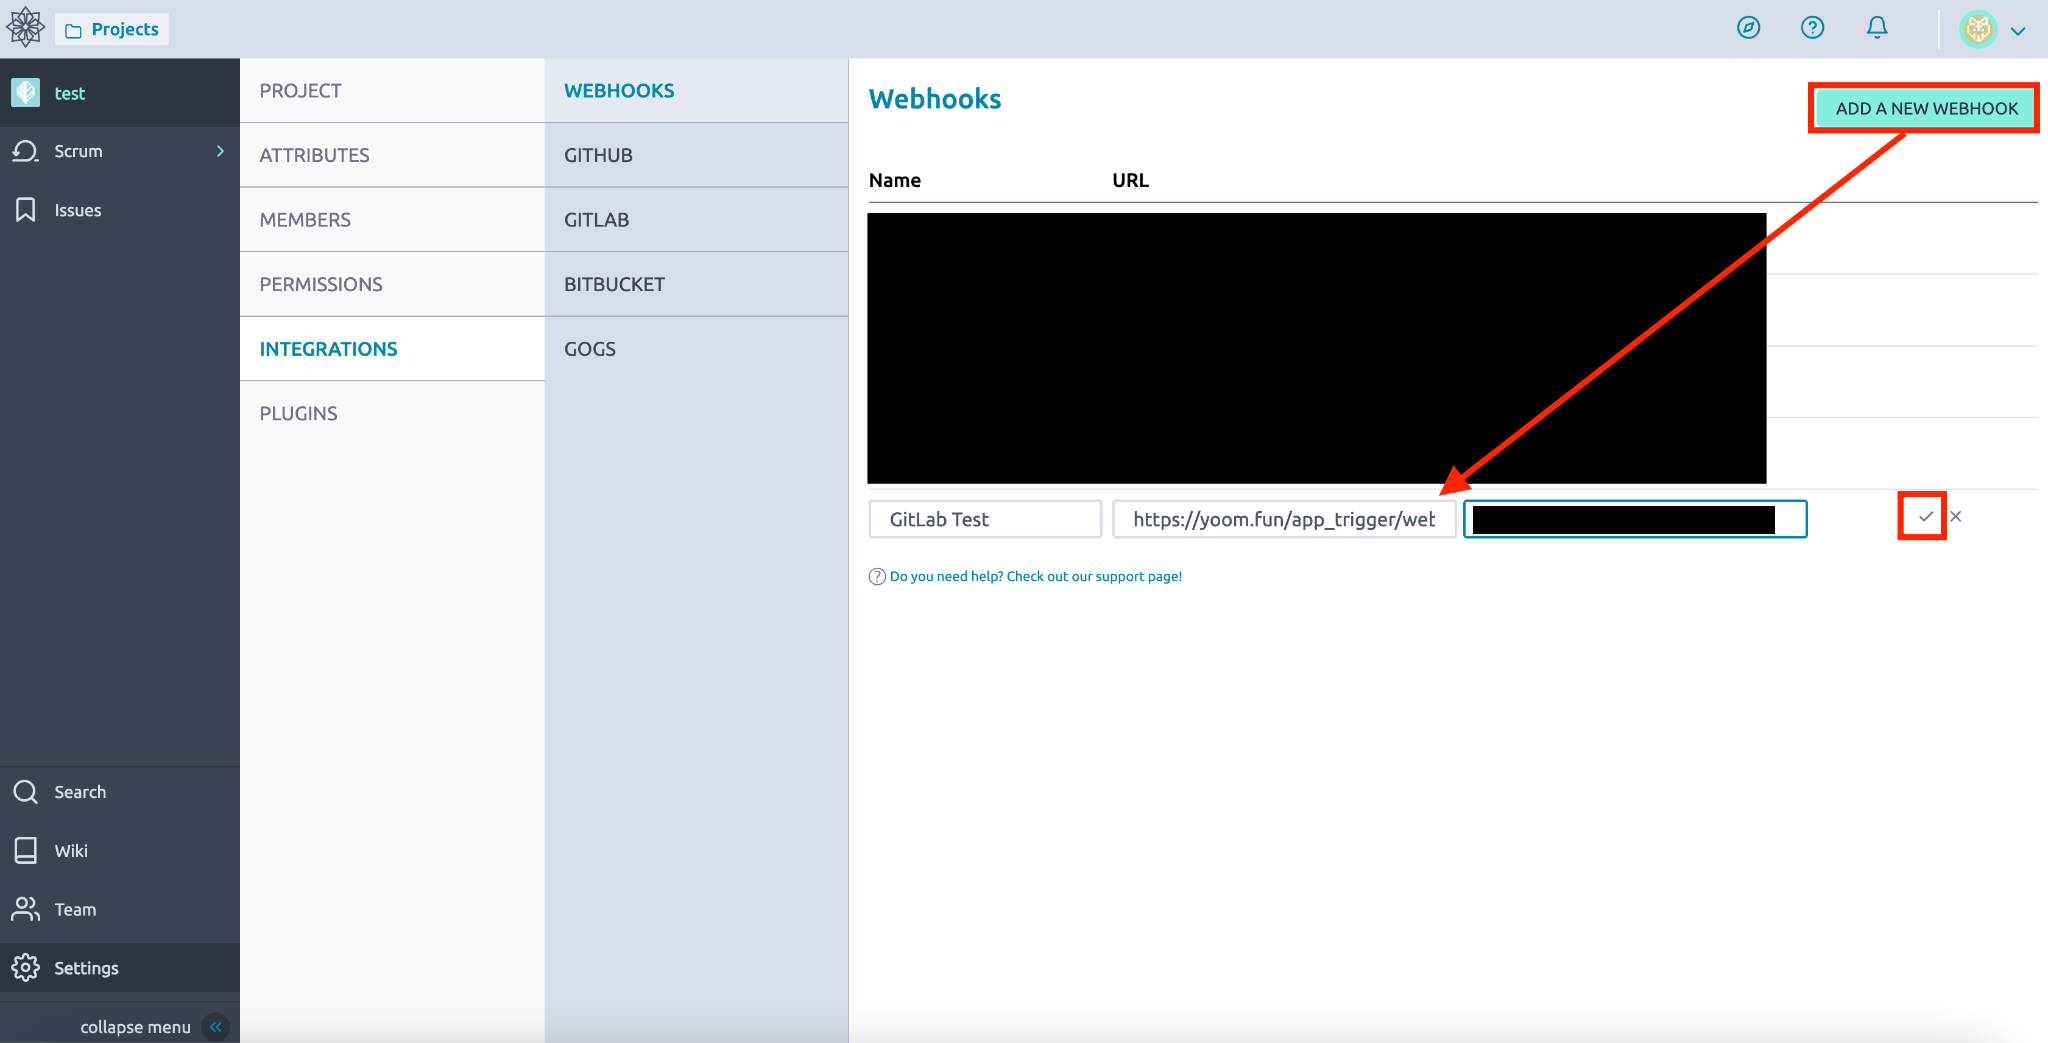Cancel the new webhook with X
2048x1043 pixels.
coord(1956,517)
